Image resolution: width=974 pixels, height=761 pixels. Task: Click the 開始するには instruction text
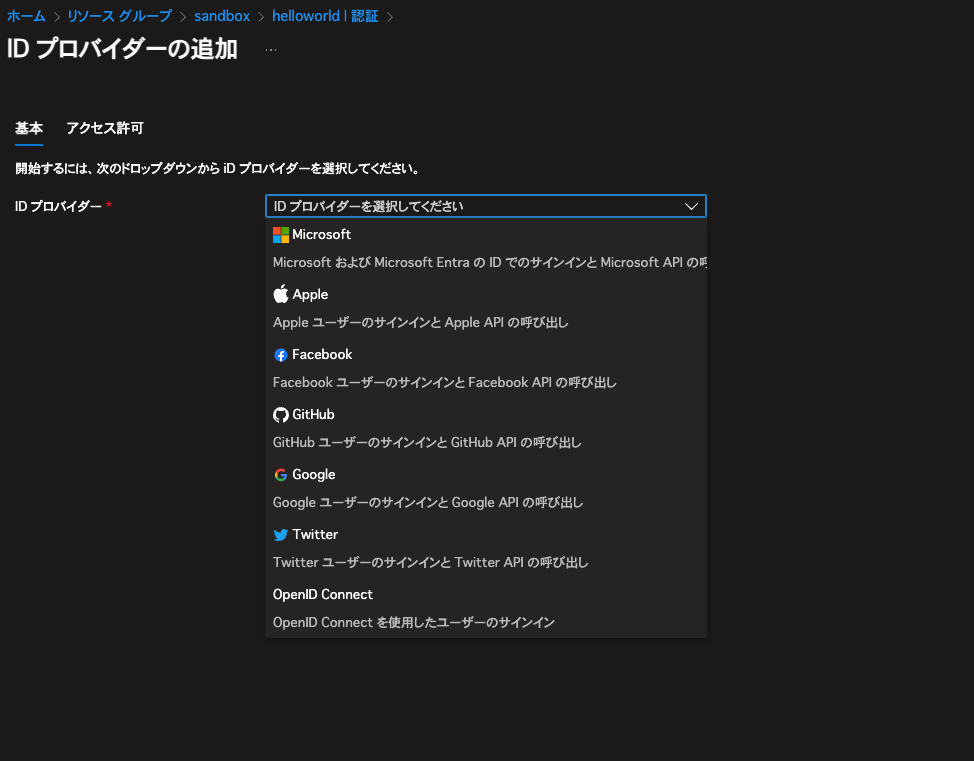pyautogui.click(x=218, y=168)
